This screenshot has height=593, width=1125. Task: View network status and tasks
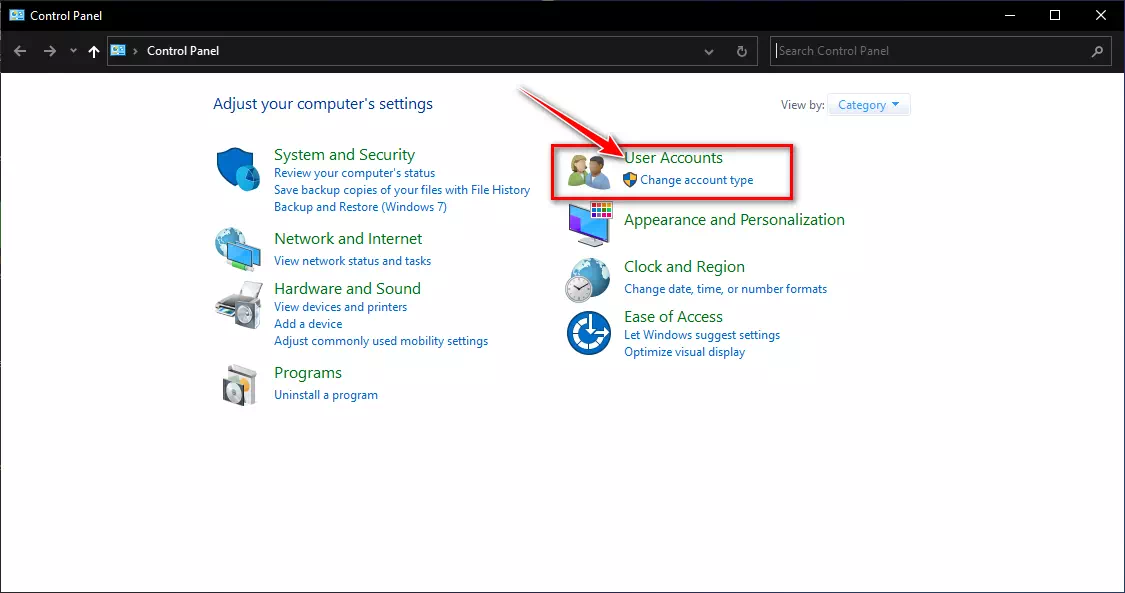352,261
